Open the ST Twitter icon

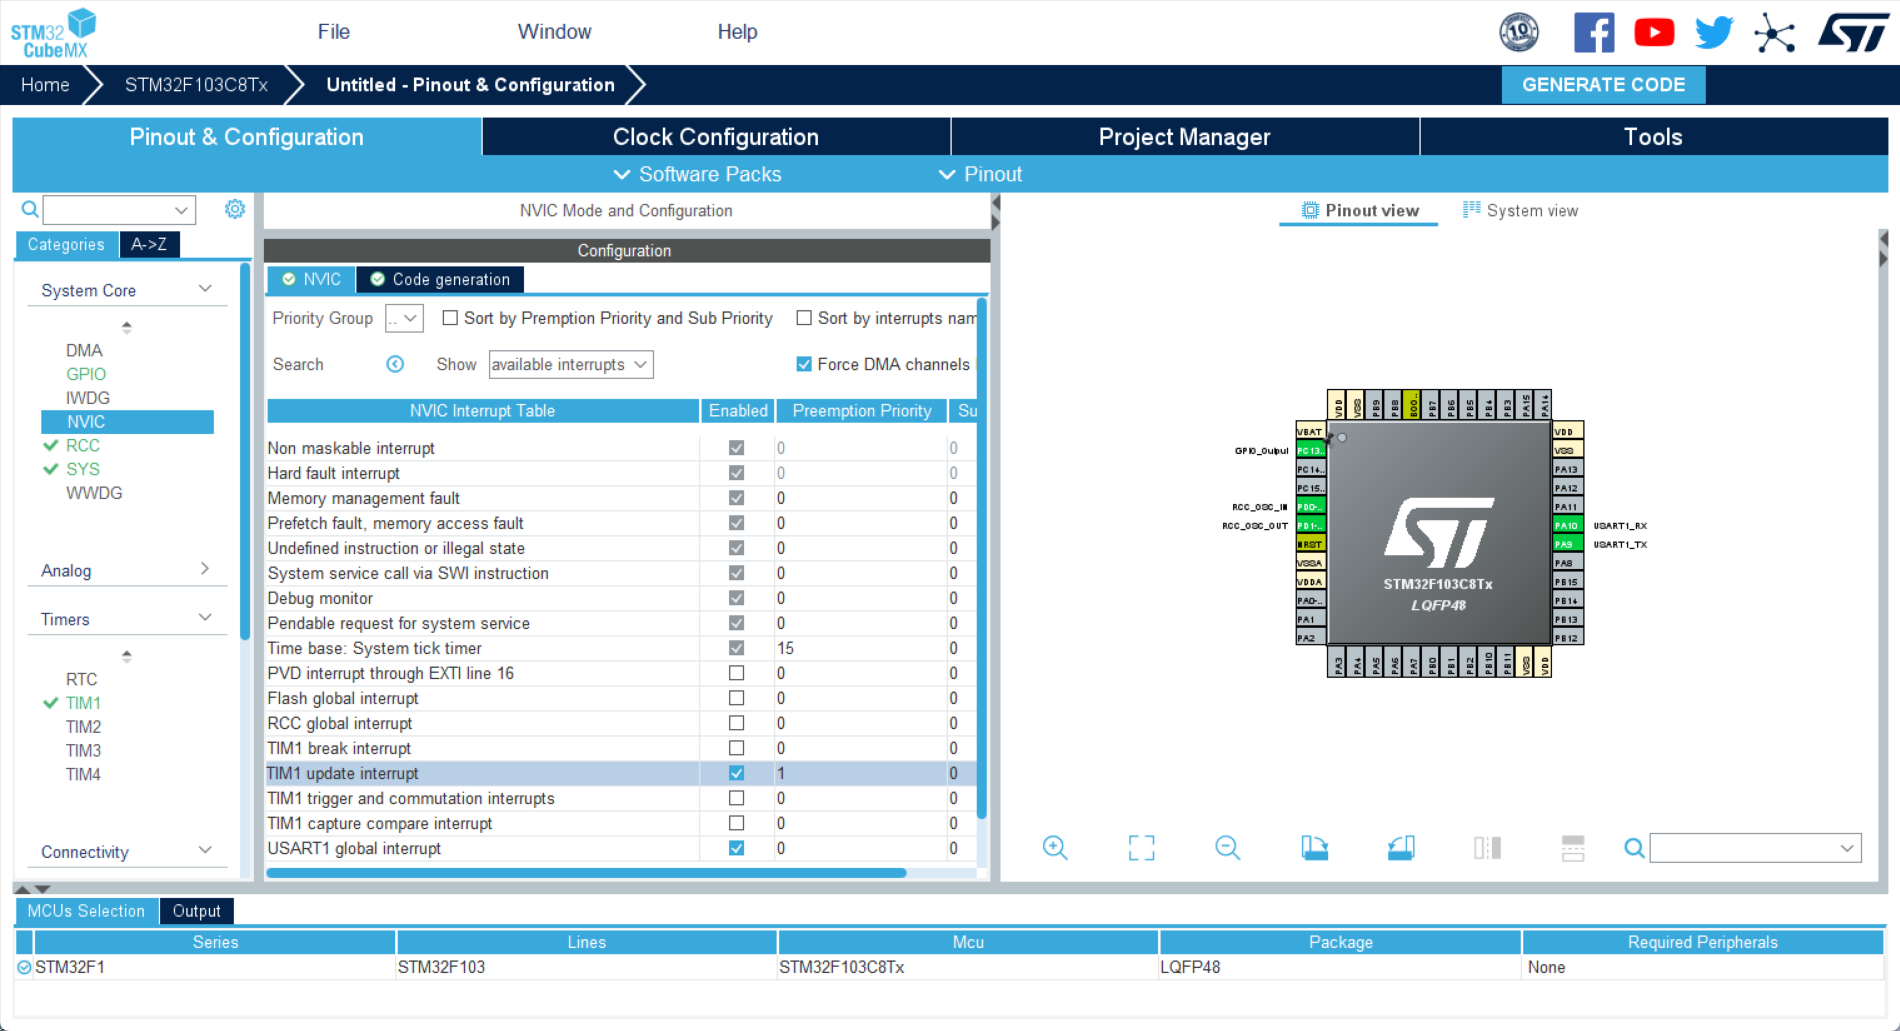(1714, 33)
